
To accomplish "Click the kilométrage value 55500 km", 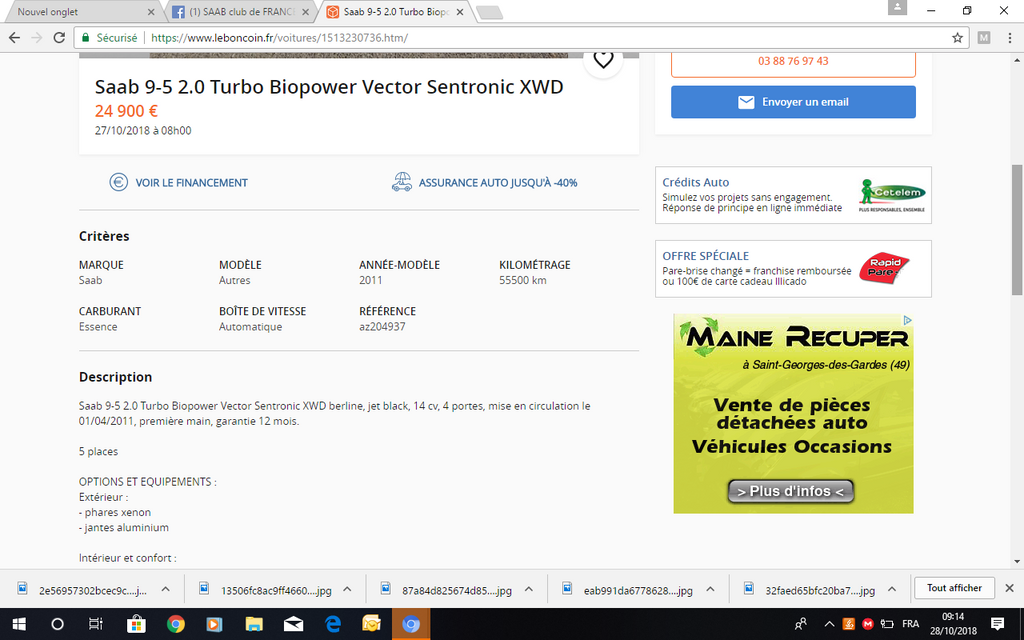I will point(522,280).
